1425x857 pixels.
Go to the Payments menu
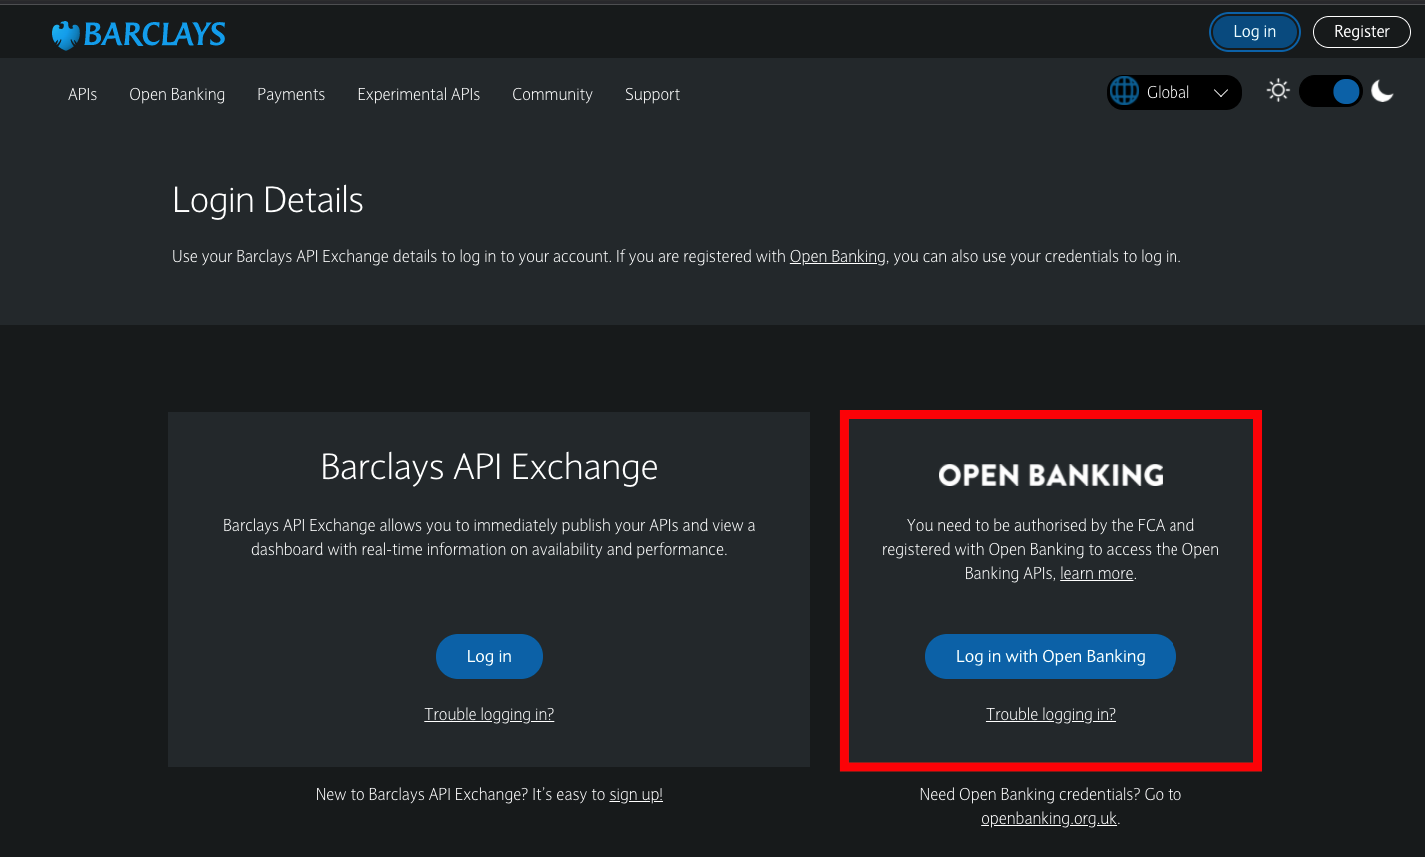point(291,94)
